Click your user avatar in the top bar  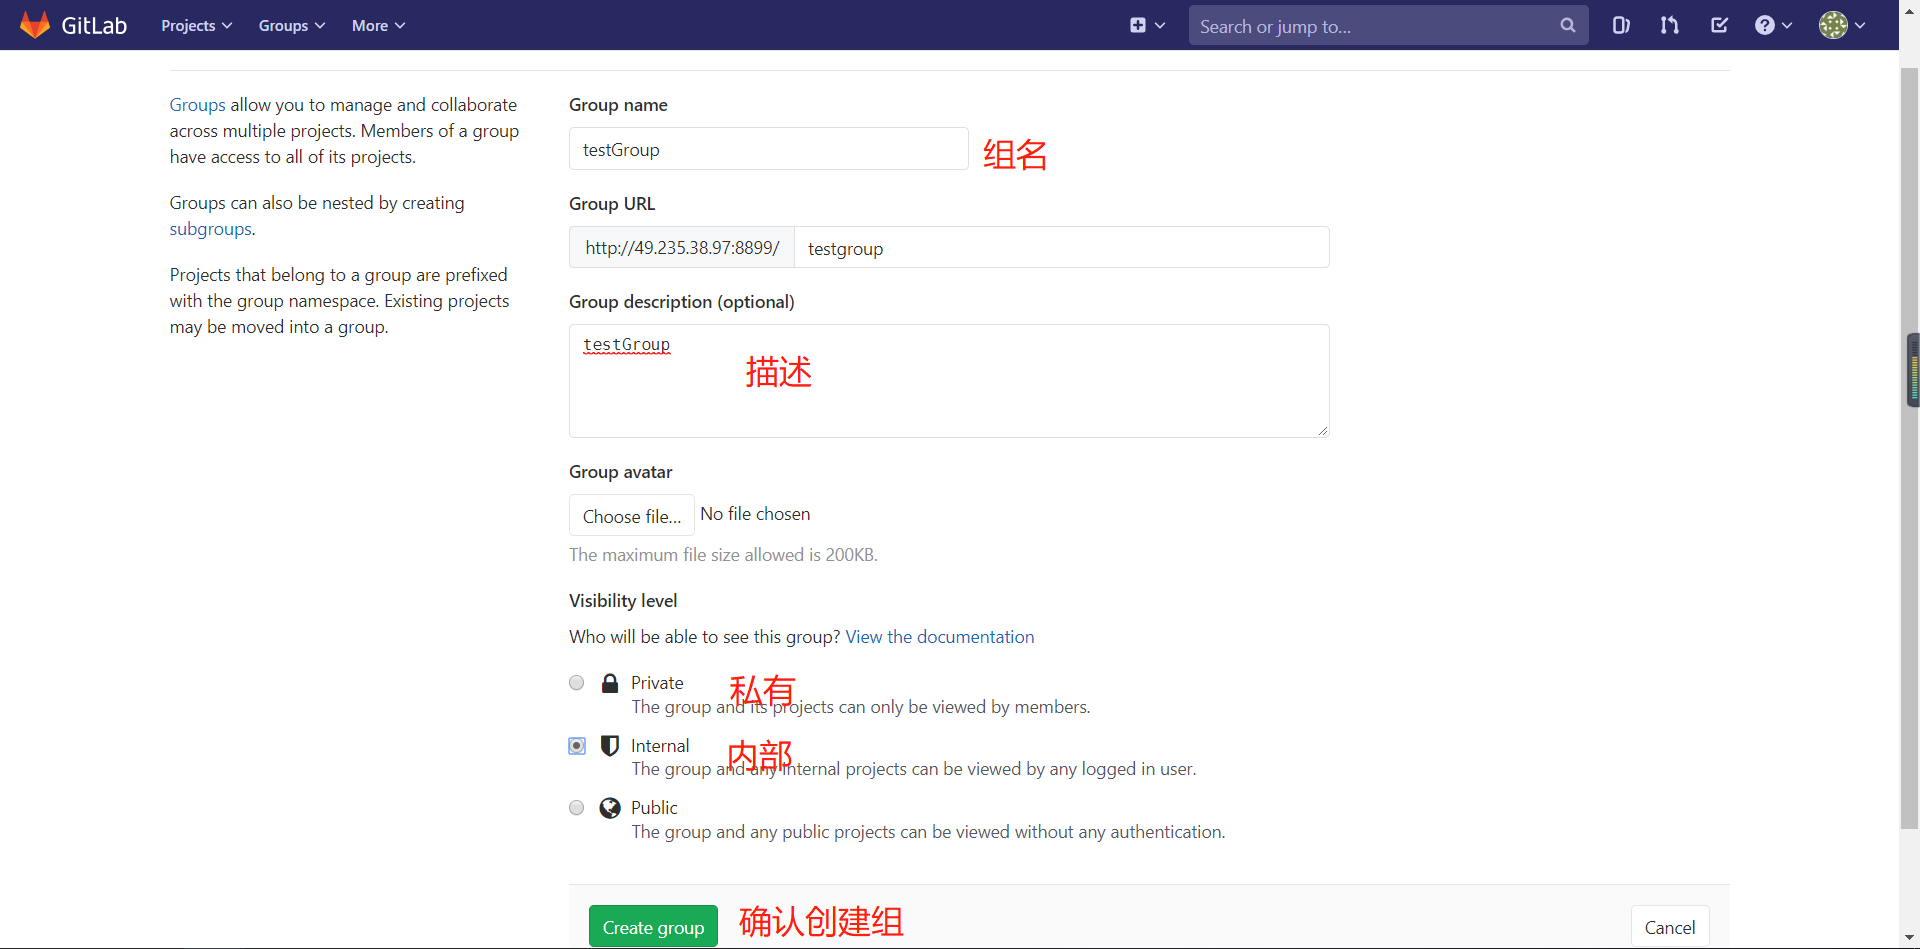coord(1836,25)
